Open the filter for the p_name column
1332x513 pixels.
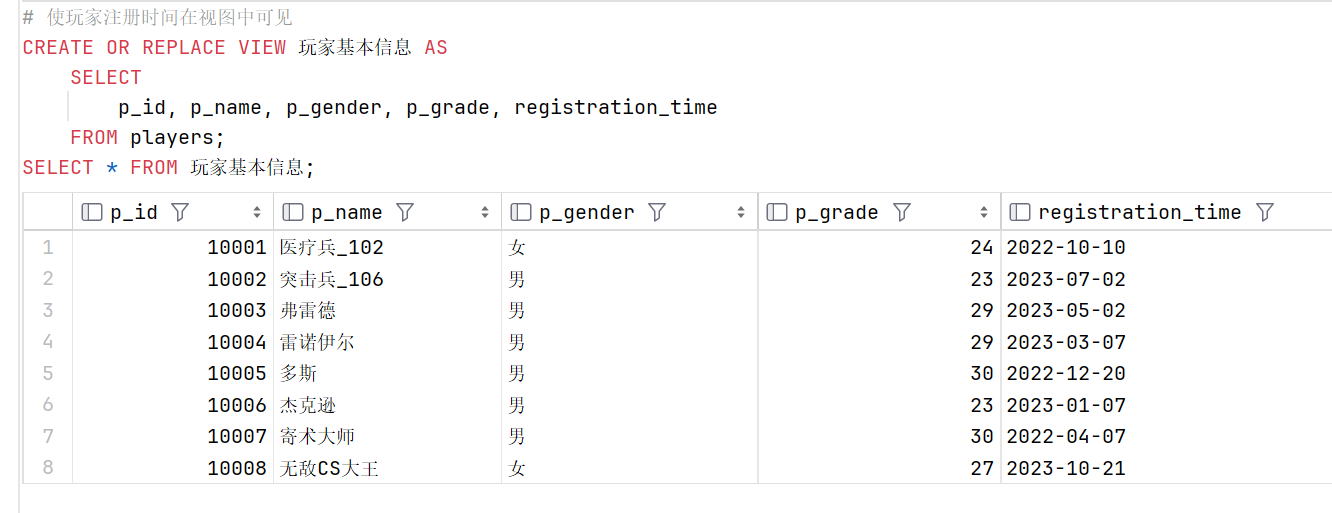pos(405,212)
